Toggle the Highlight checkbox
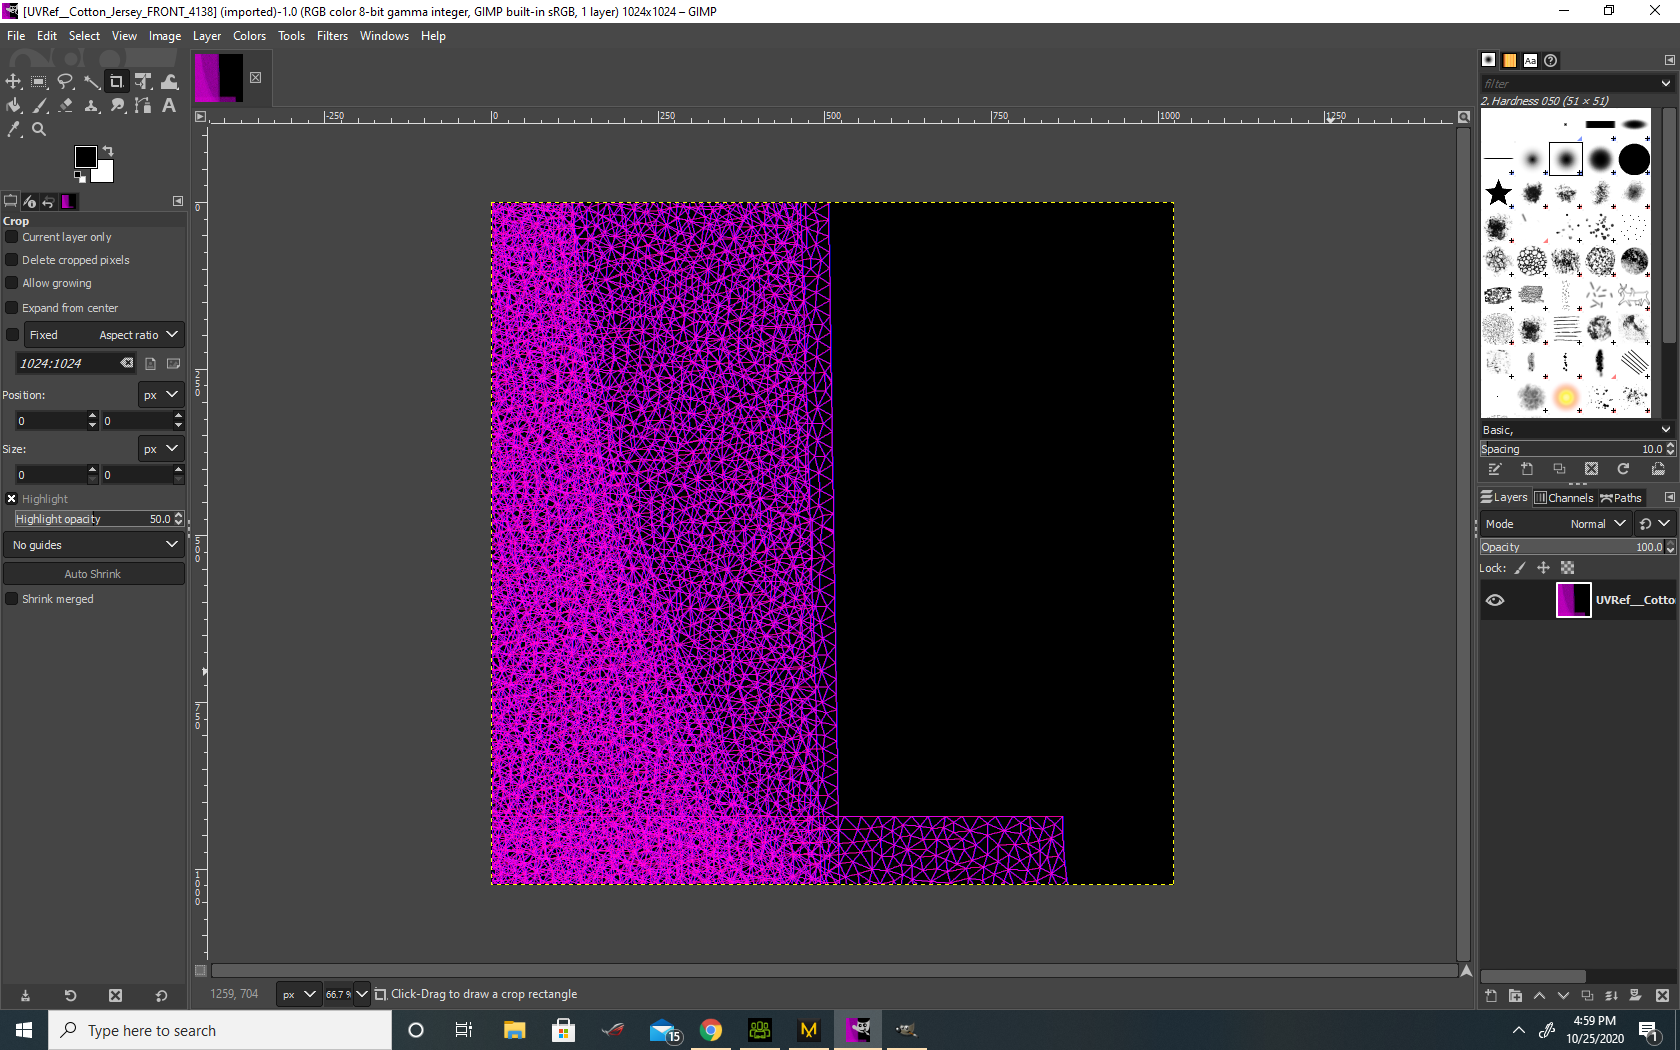Screen dimensions: 1680x1050 (12, 499)
